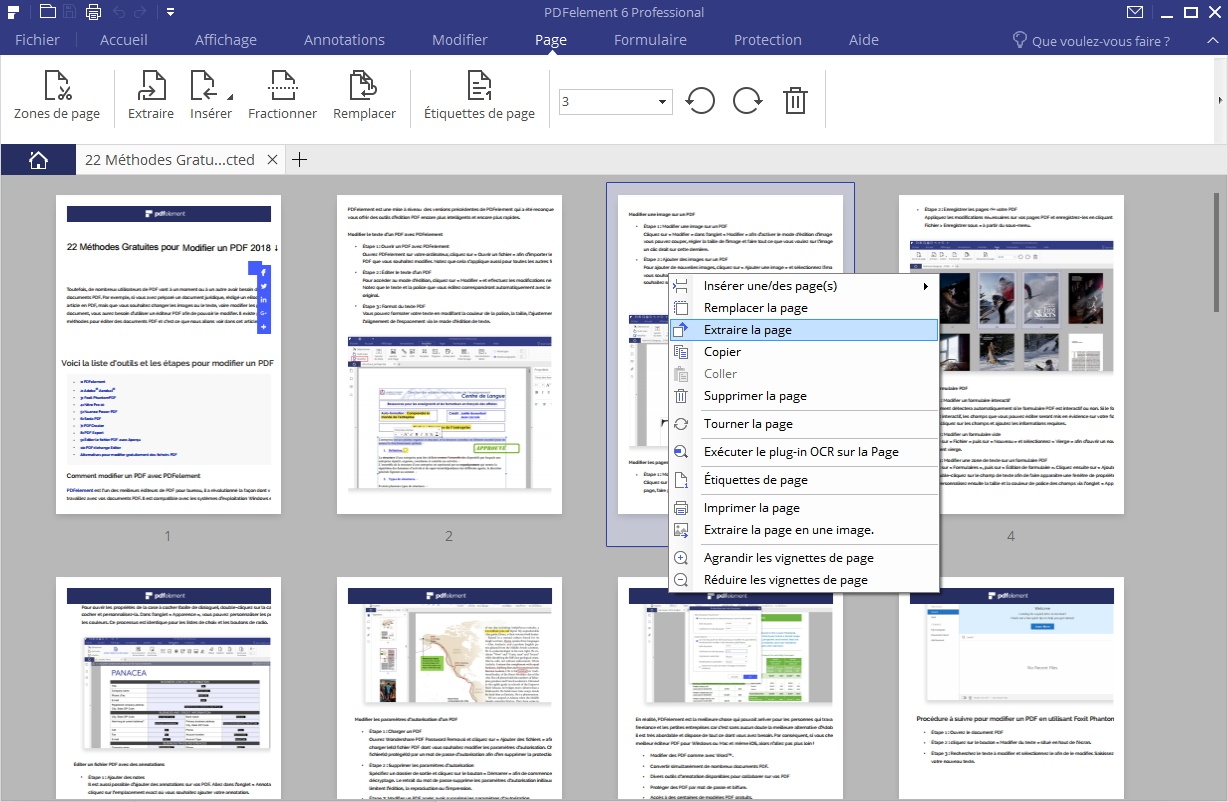
Task: Choose Extraire la page en une image
Action: click(804, 530)
